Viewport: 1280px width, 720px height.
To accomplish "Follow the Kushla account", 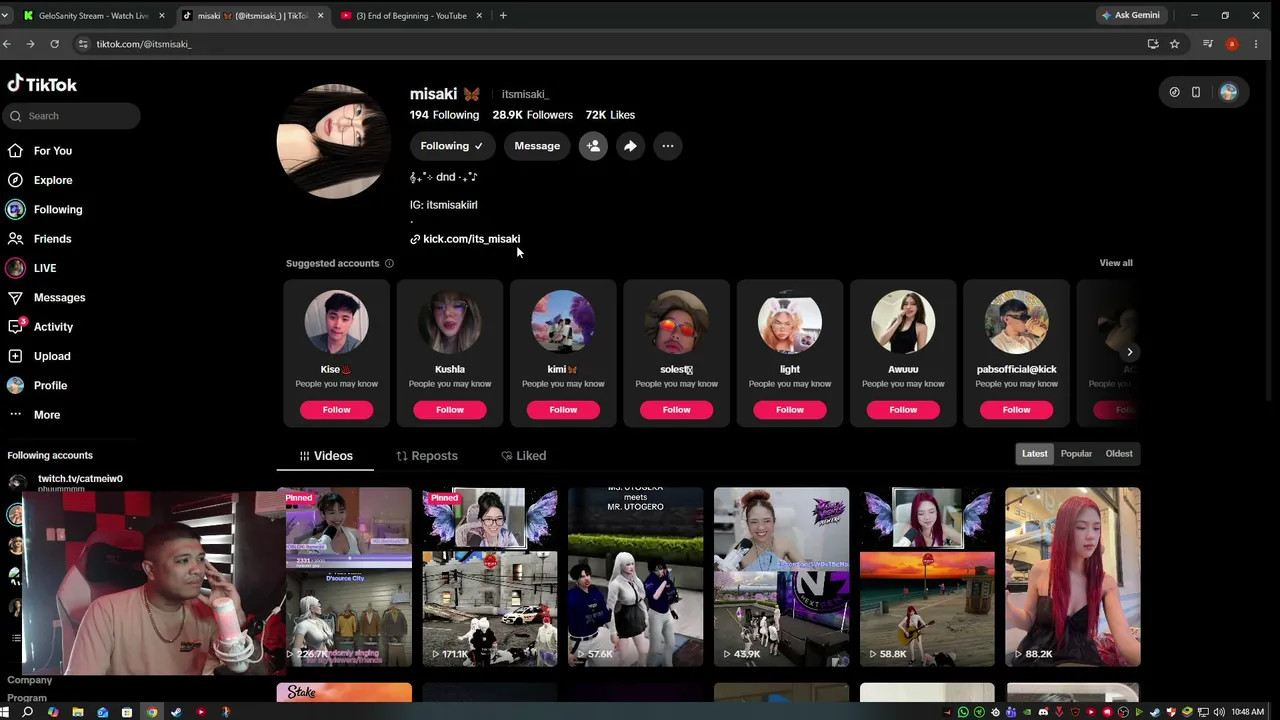I will [450, 410].
